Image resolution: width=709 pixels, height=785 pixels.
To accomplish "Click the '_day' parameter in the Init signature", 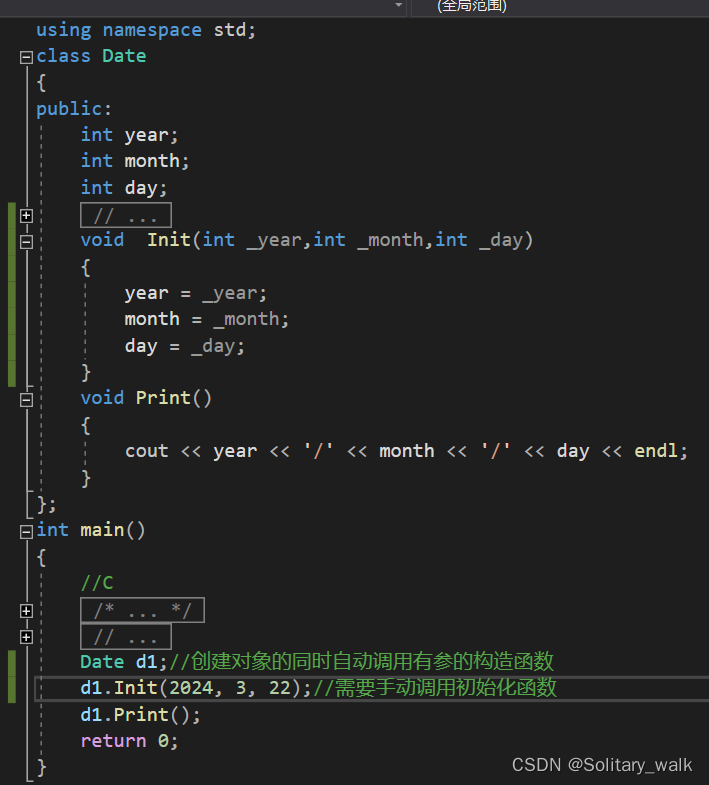I will 500,241.
